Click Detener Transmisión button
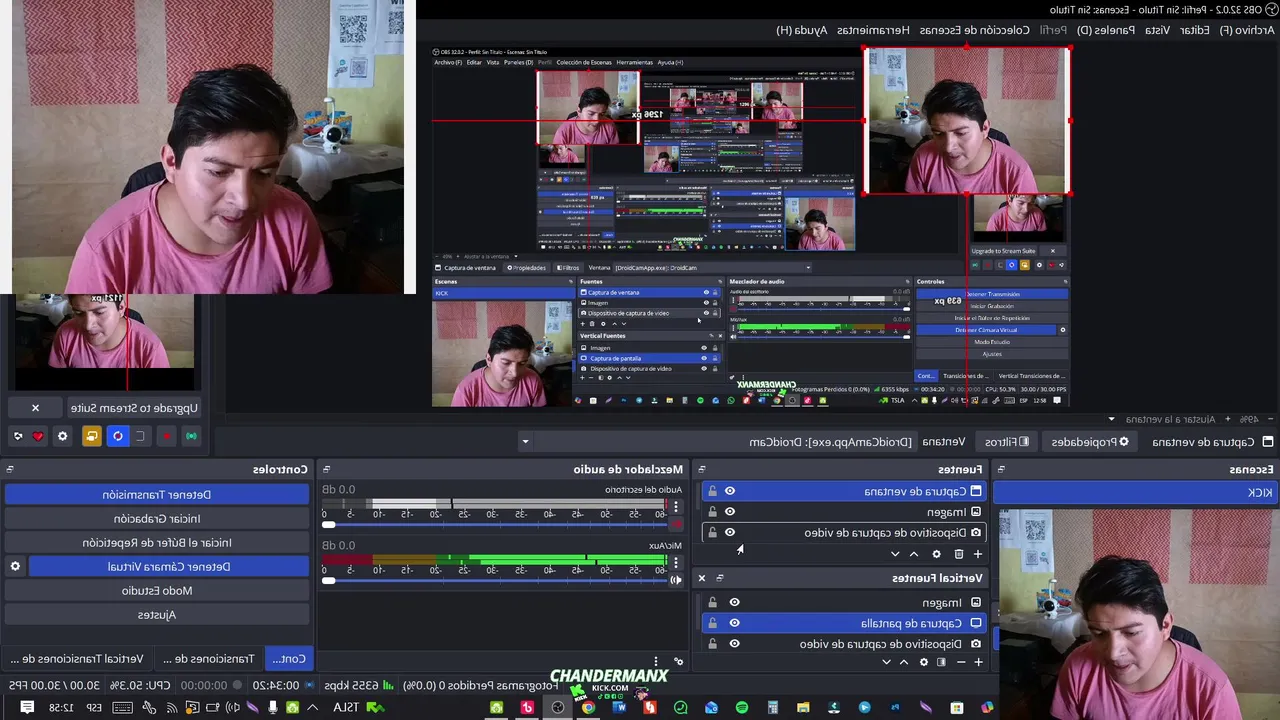The image size is (1280, 720). coord(157,494)
